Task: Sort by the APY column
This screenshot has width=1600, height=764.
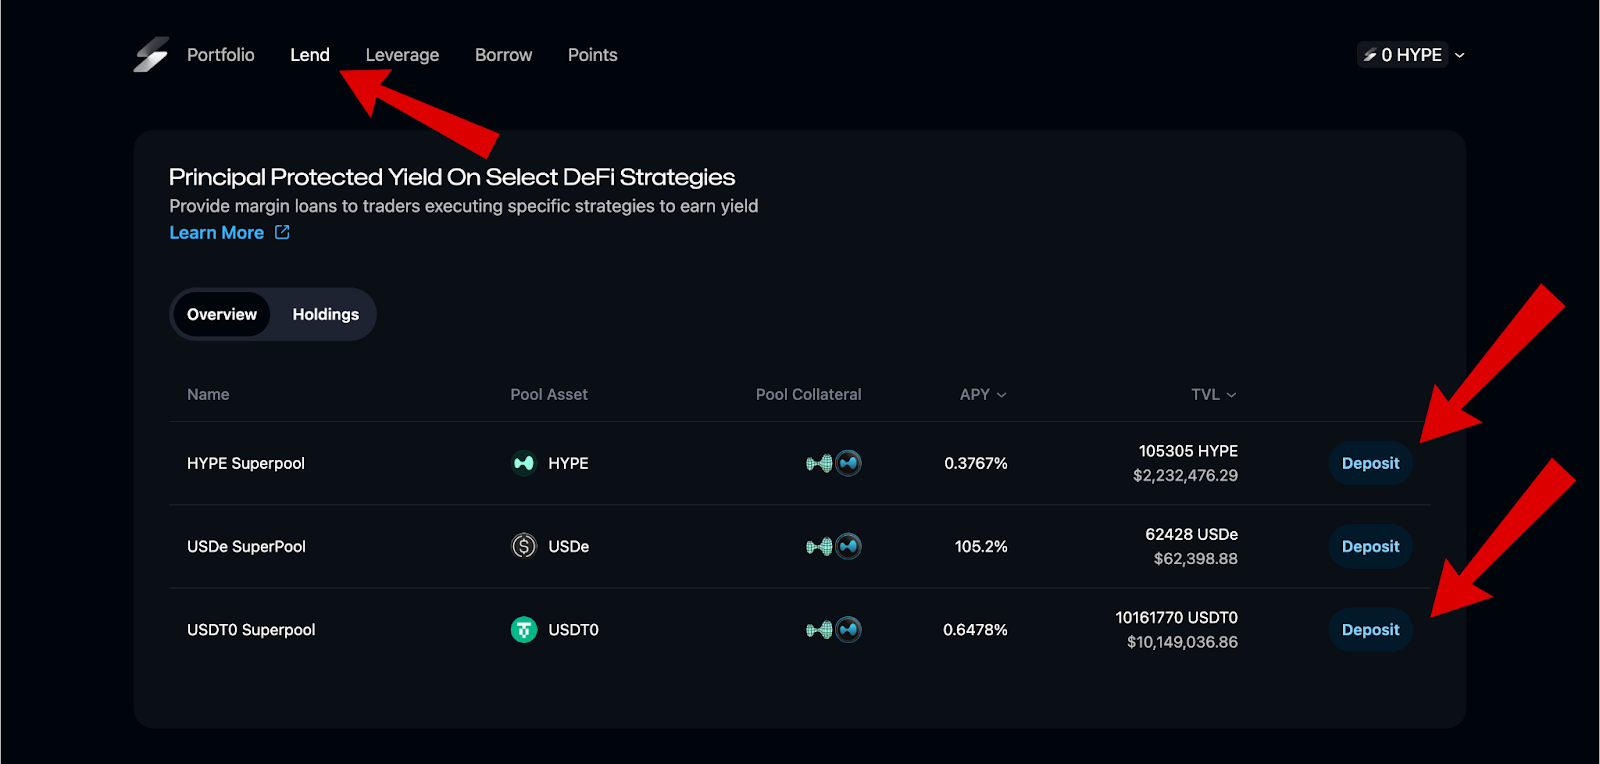Action: 983,395
